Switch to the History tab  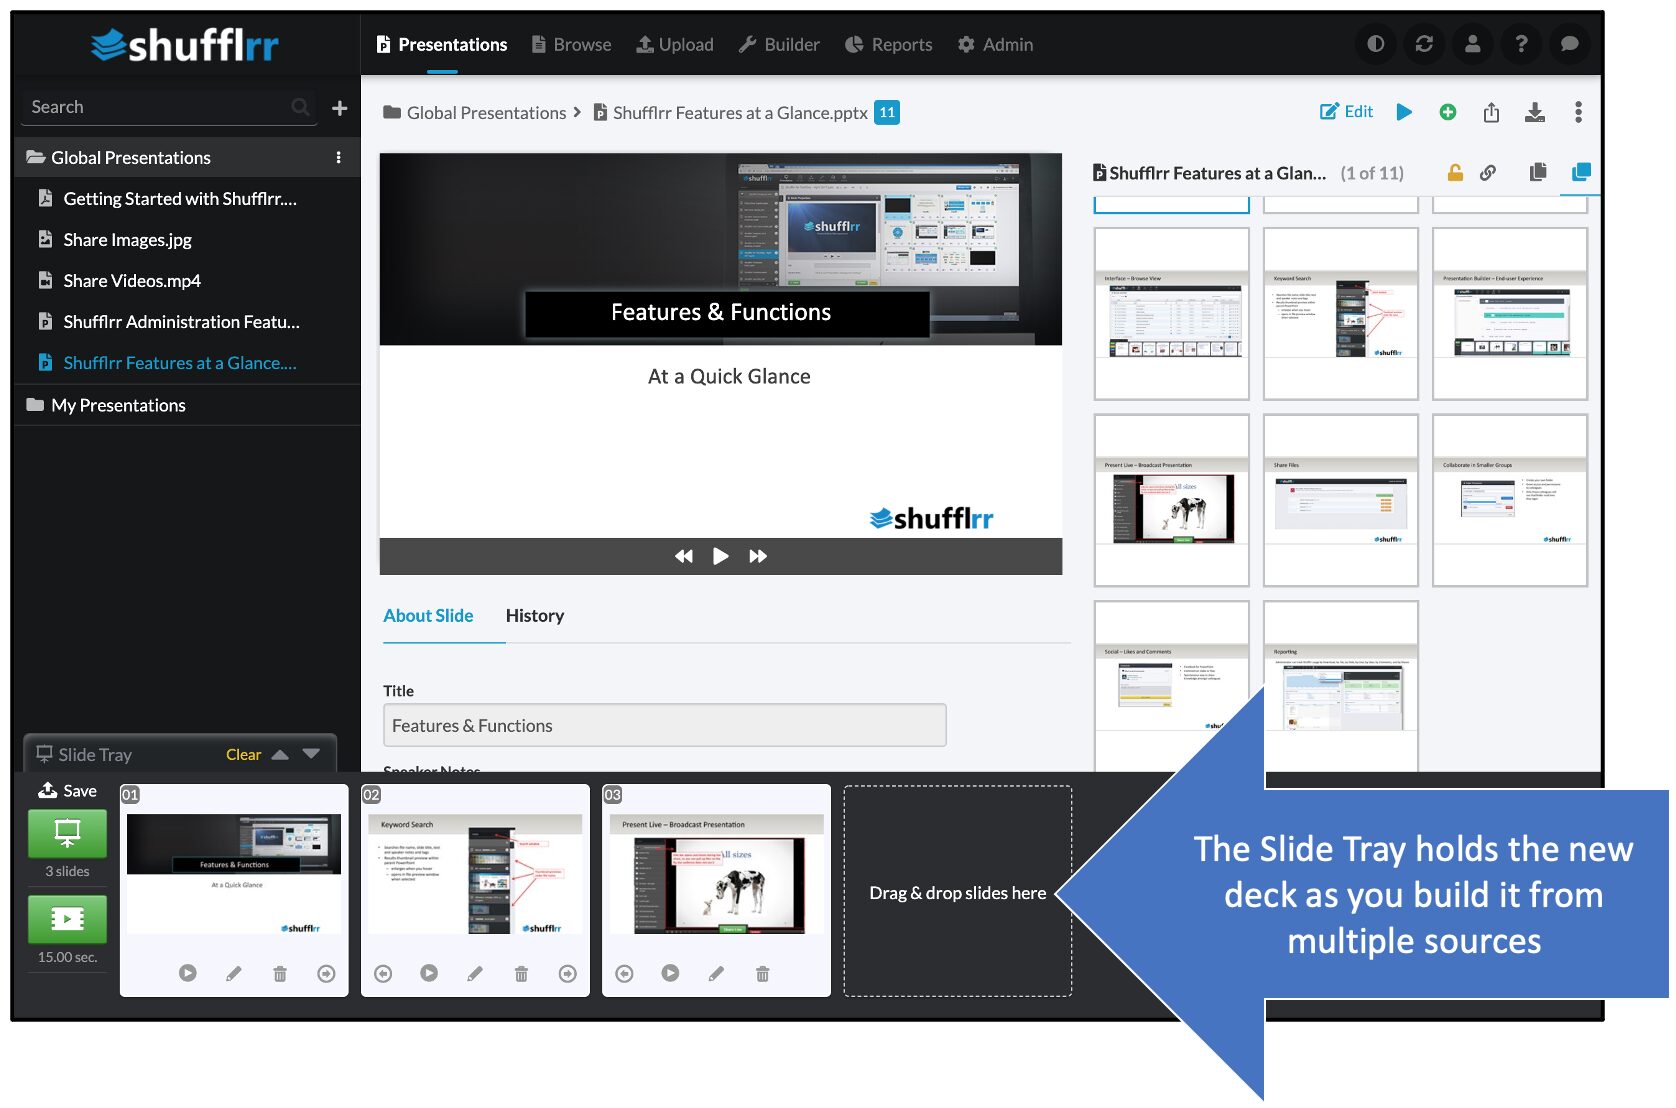[x=535, y=616]
